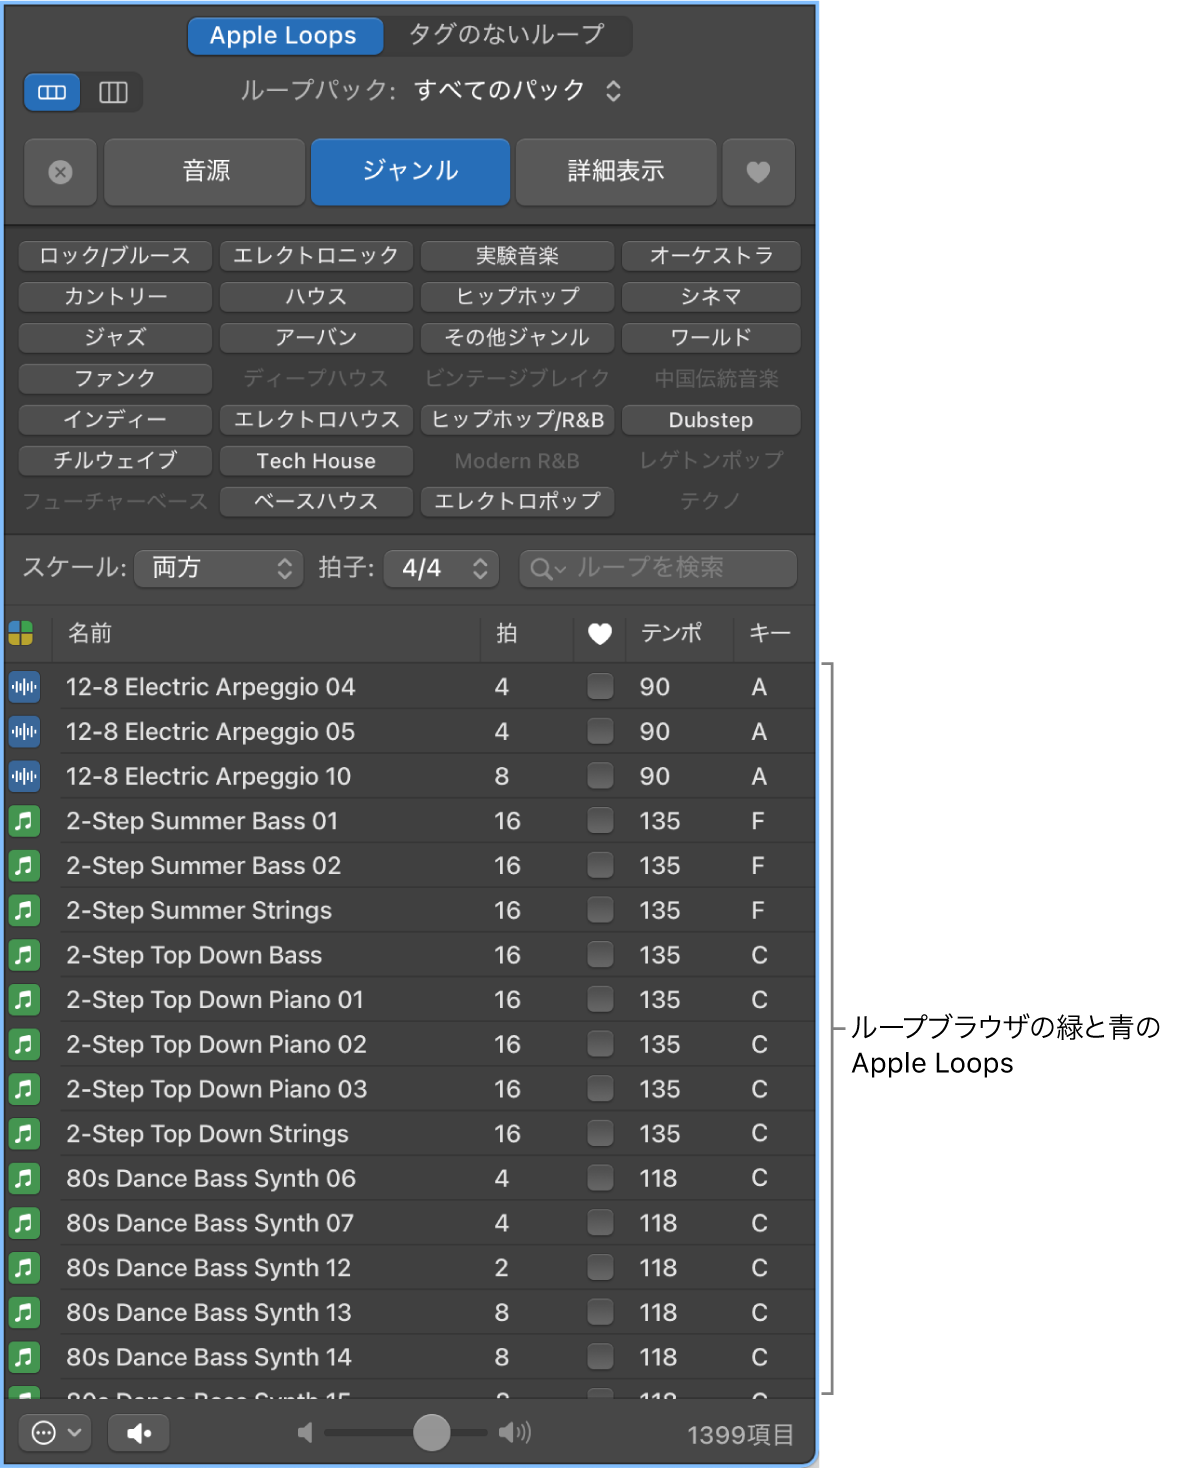The width and height of the screenshot is (1181, 1468).
Task: Select the タグのないループ tab
Action: click(506, 36)
